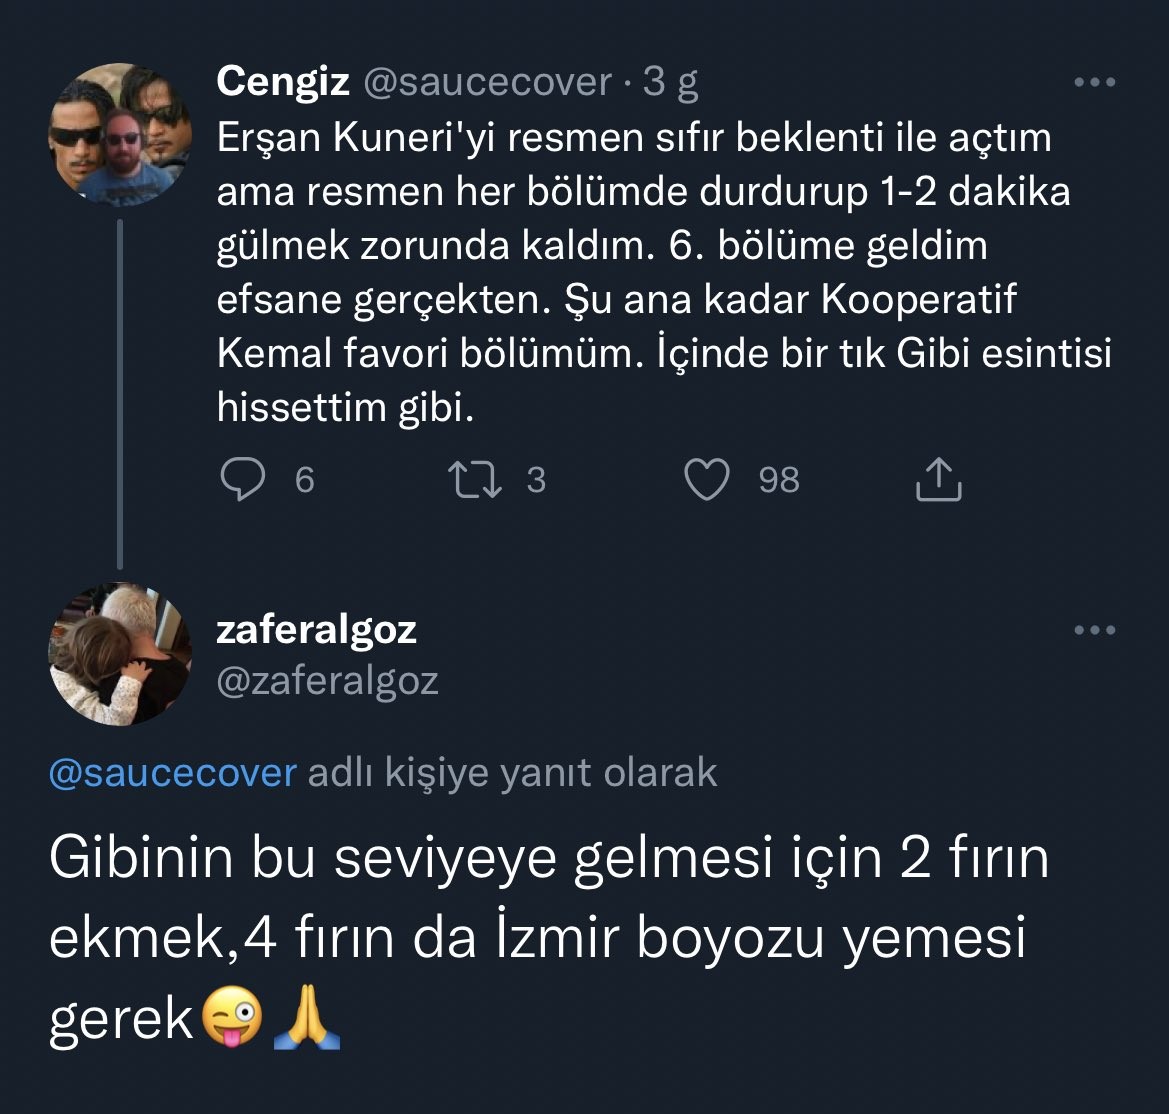Like Cengiz's tweet with the heart
This screenshot has width=1169, height=1114.
pyautogui.click(x=706, y=480)
